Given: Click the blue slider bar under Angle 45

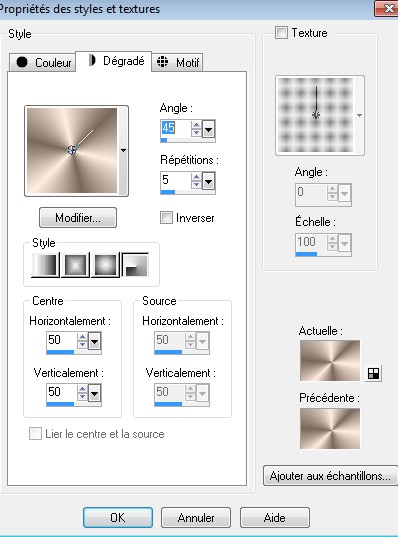Looking at the screenshot, I should pos(188,140).
